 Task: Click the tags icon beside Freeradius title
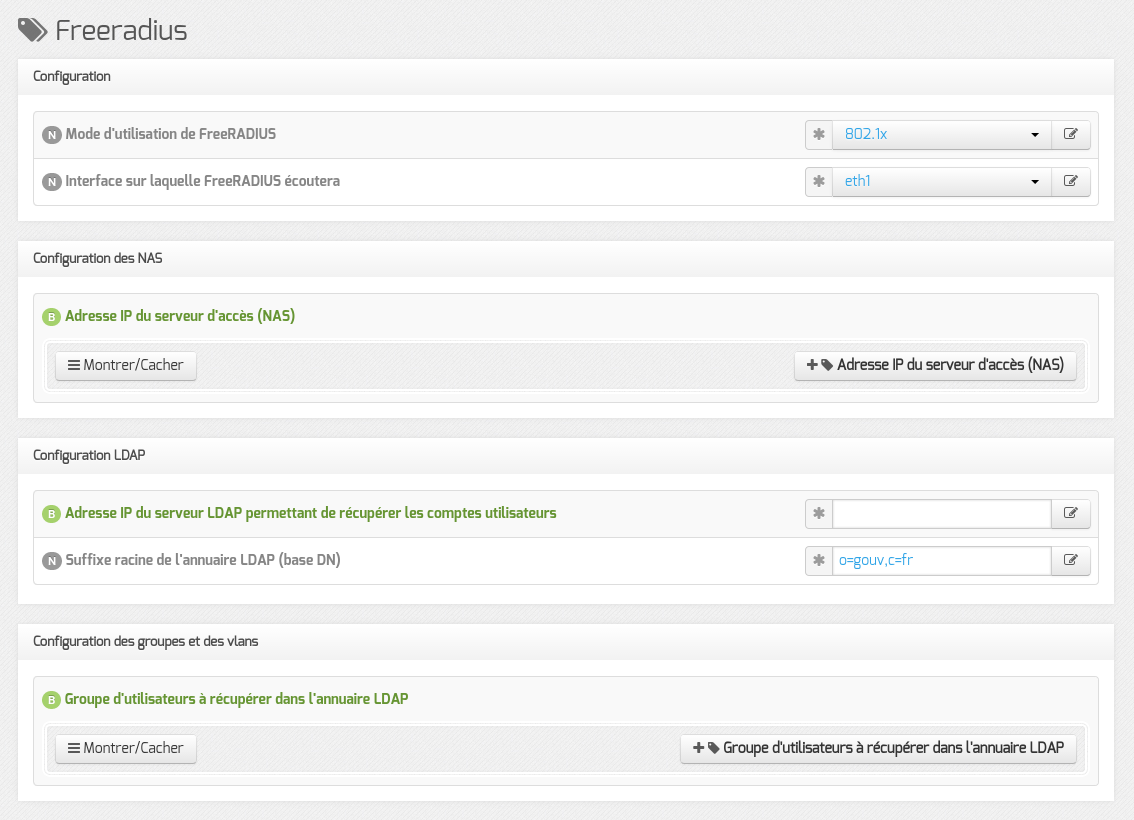click(33, 30)
